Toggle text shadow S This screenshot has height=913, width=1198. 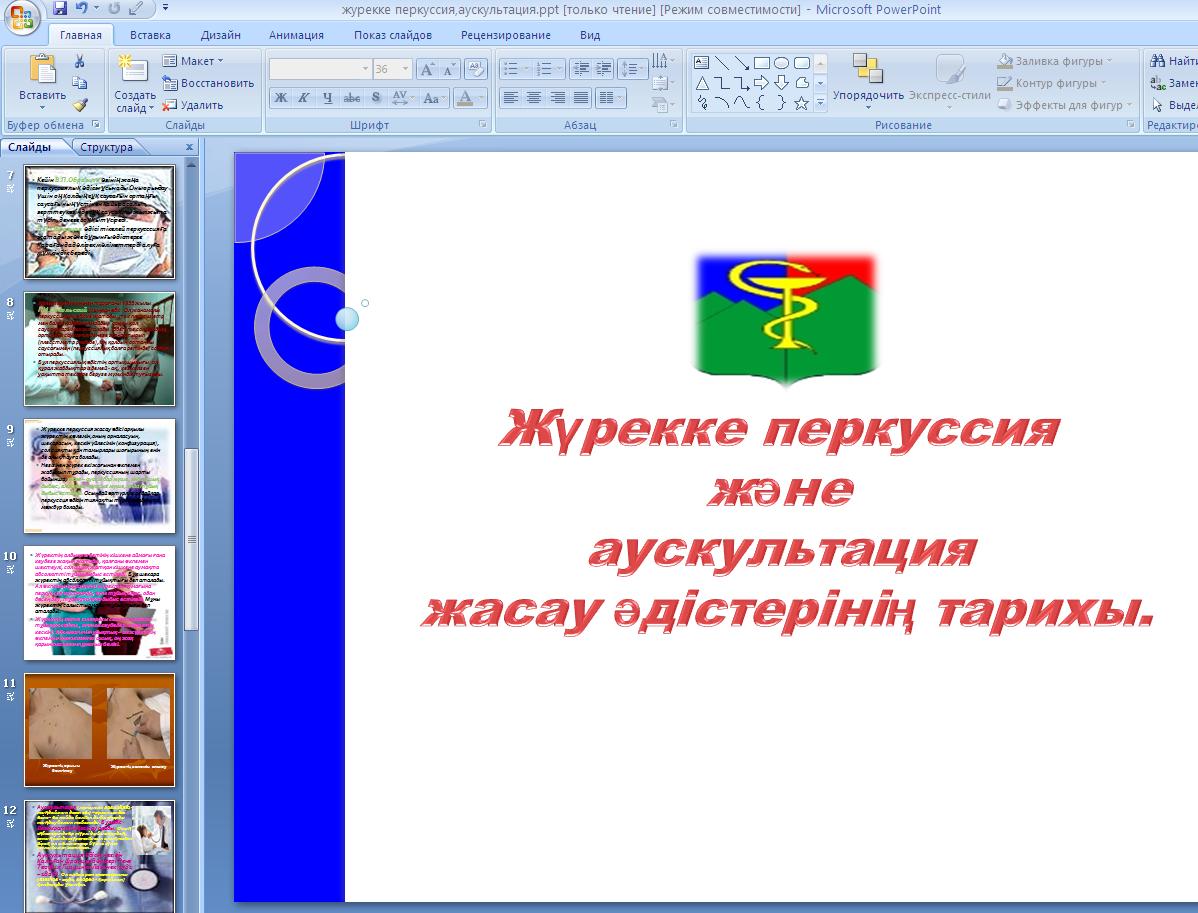[x=375, y=98]
